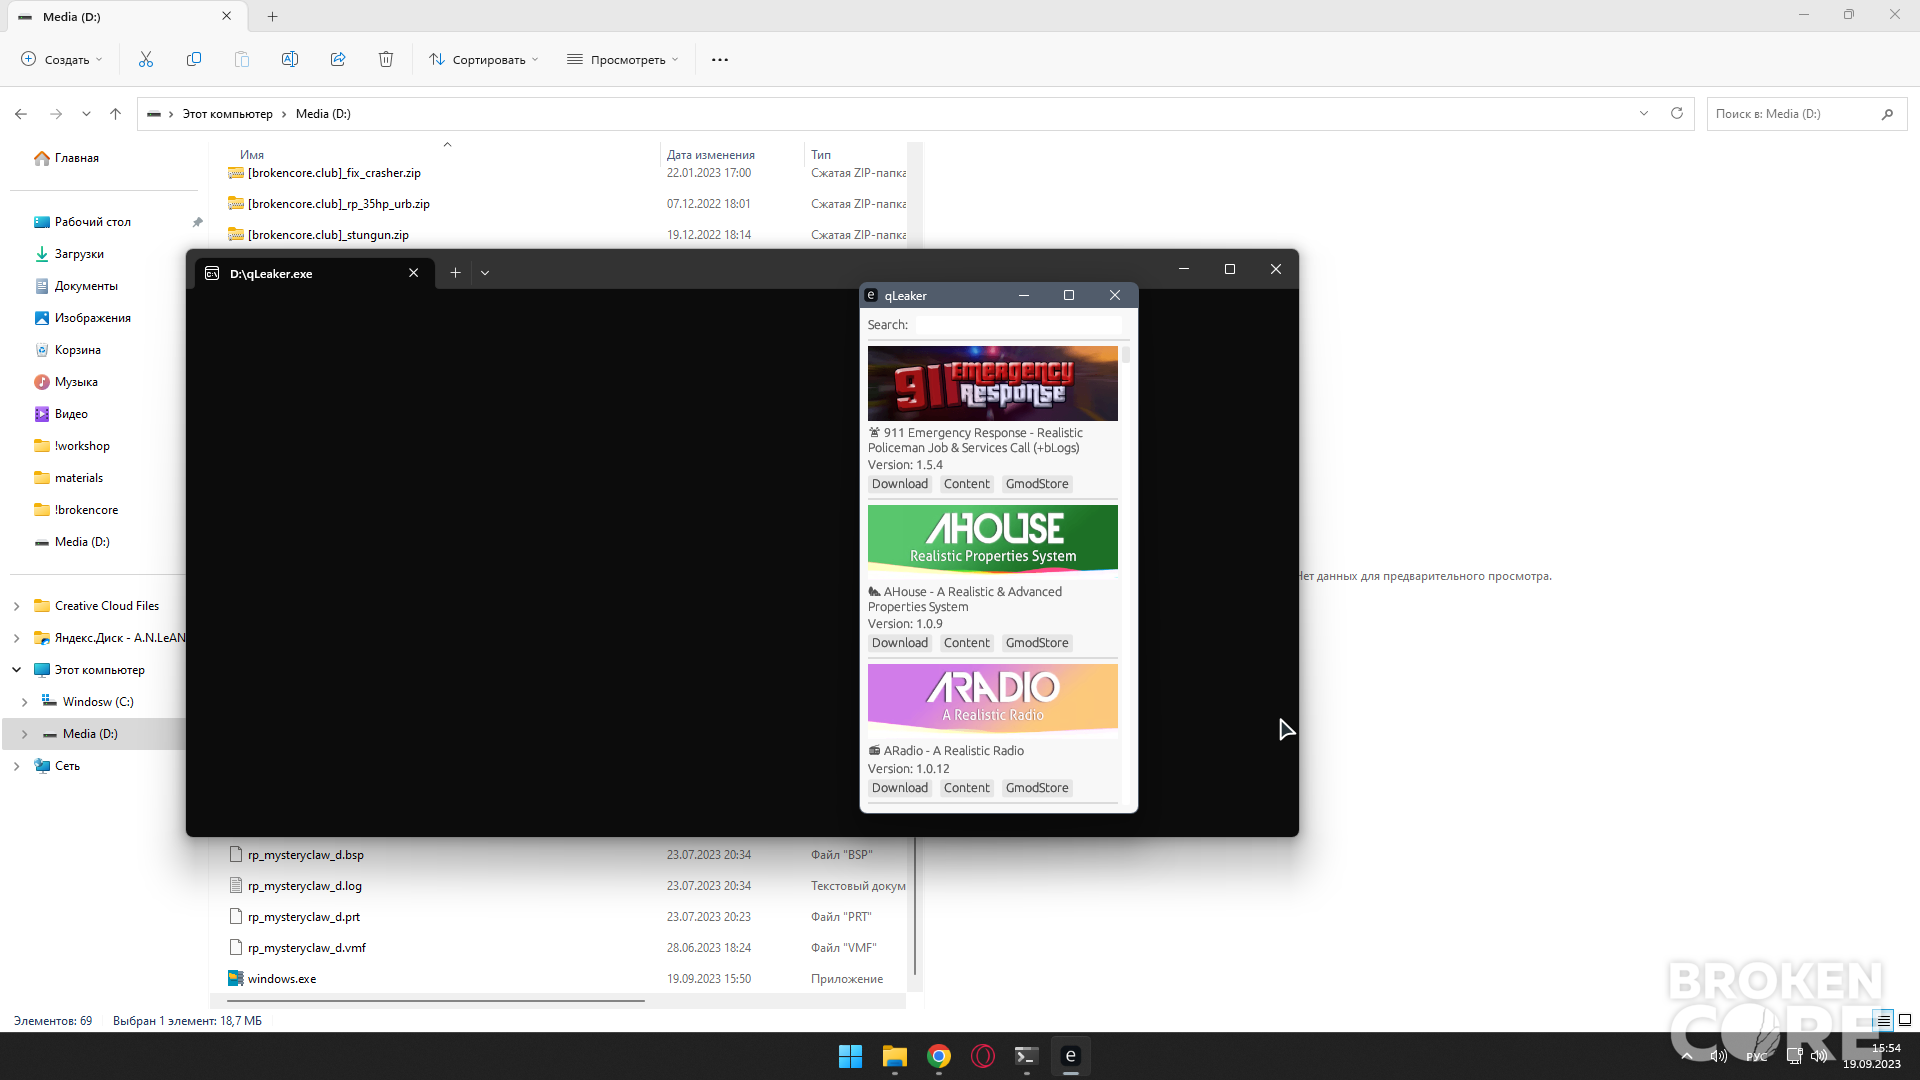Click the Share icon in Explorer toolbar
Image resolution: width=1920 pixels, height=1080 pixels.
tap(338, 59)
